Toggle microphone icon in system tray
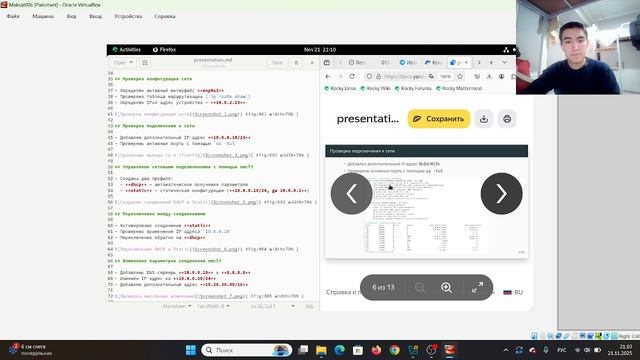640x360 pixels. 546,350
